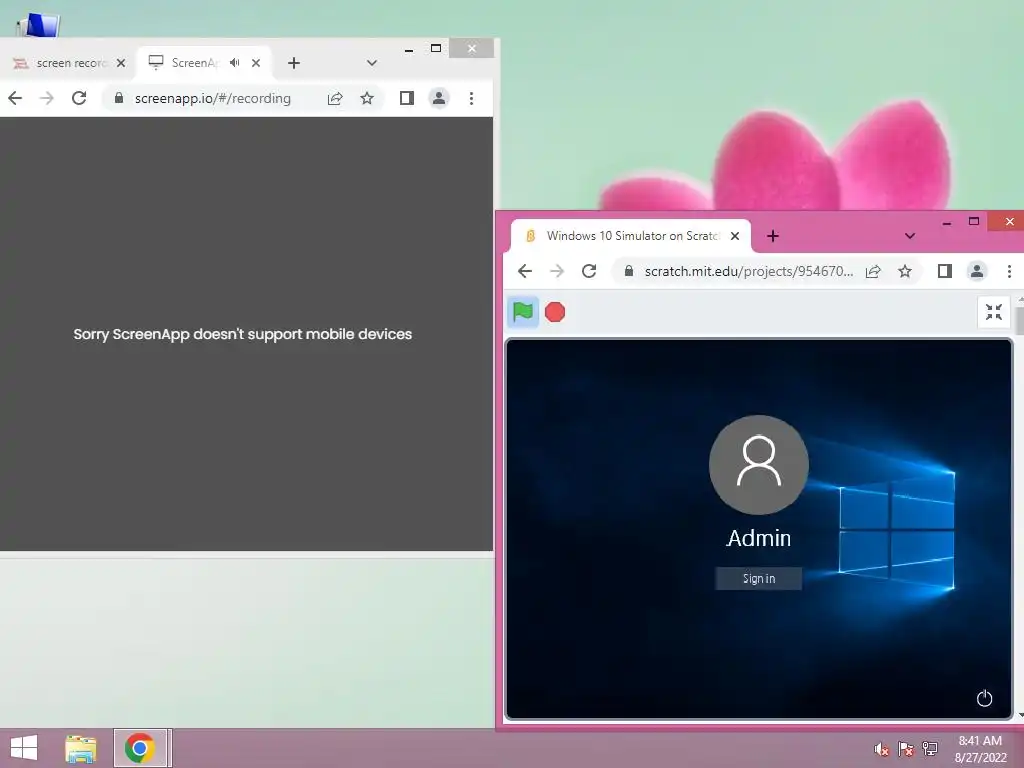Open tab search dropdown in Scratch window
Image resolution: width=1024 pixels, height=768 pixels.
pyautogui.click(x=910, y=236)
